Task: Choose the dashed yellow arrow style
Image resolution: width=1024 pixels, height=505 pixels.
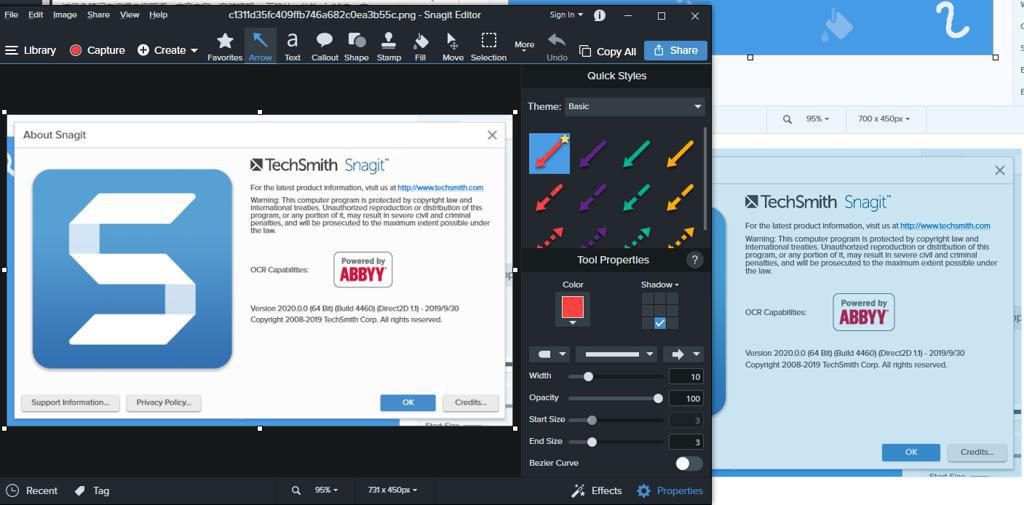Action: (x=680, y=197)
